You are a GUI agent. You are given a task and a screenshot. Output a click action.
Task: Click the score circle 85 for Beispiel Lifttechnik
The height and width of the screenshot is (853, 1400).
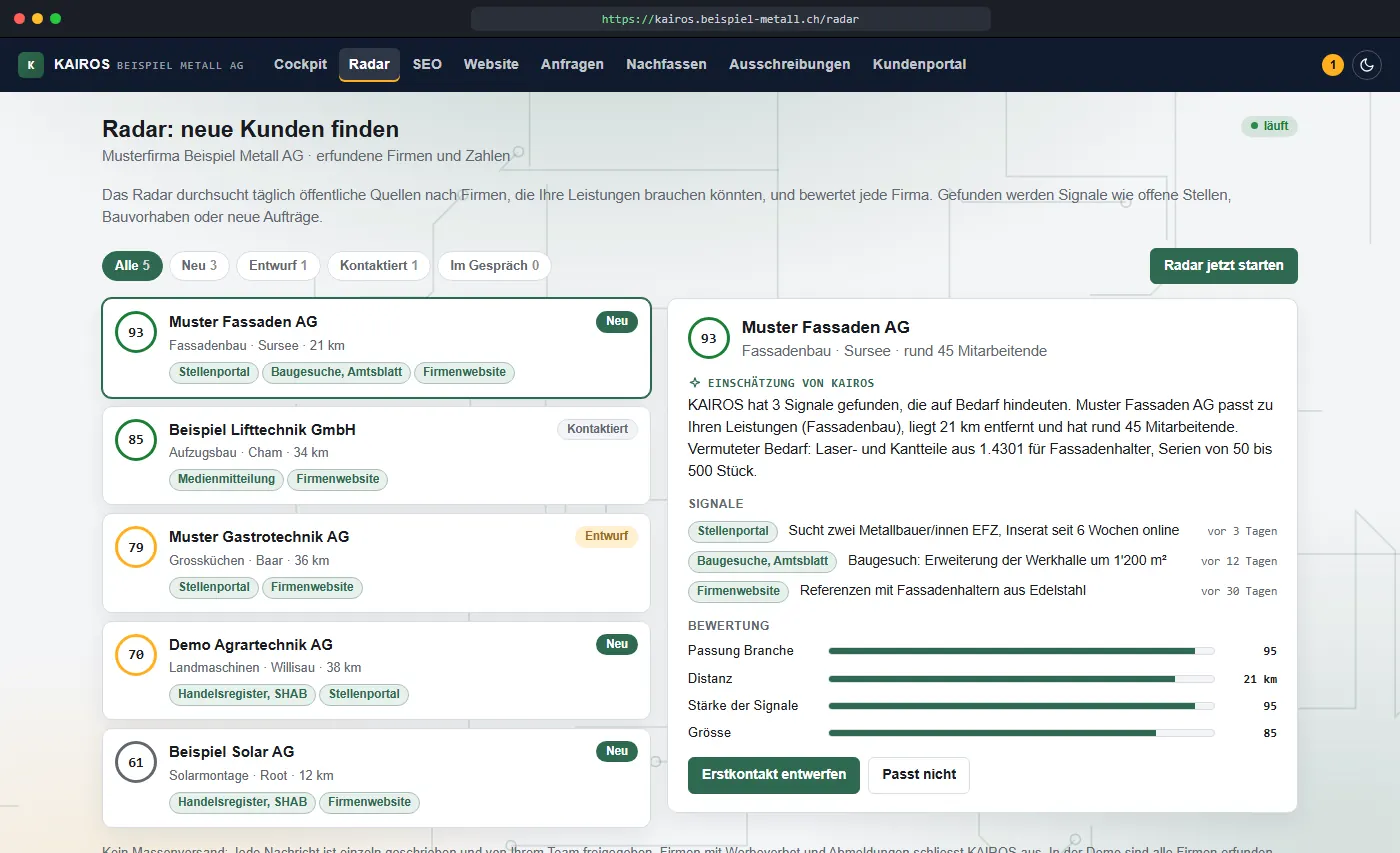point(136,440)
